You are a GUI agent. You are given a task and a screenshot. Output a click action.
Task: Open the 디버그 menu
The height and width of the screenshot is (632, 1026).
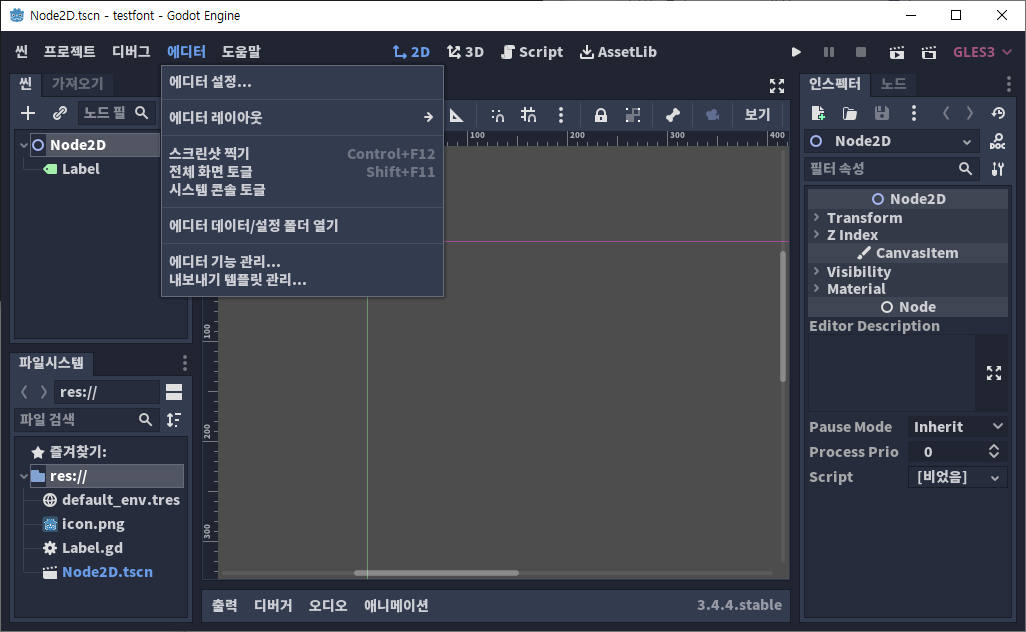tap(131, 52)
